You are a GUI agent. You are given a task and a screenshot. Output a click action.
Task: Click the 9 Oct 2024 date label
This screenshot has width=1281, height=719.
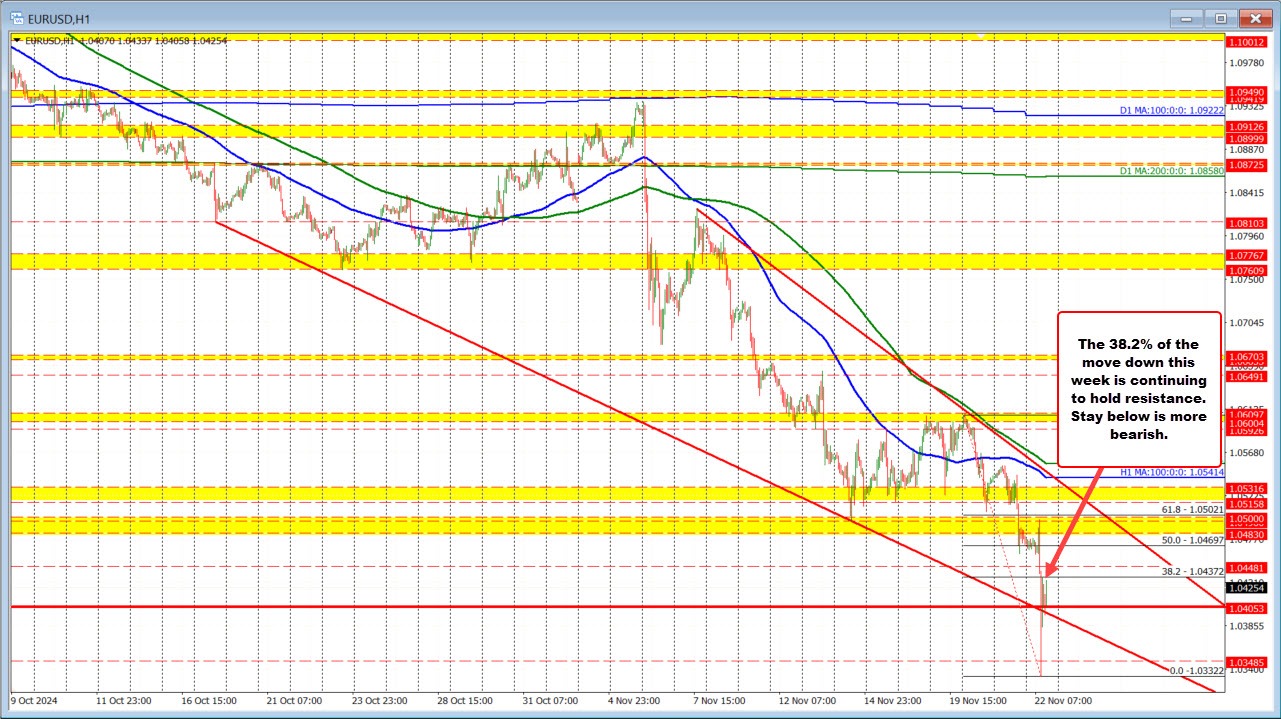35,702
